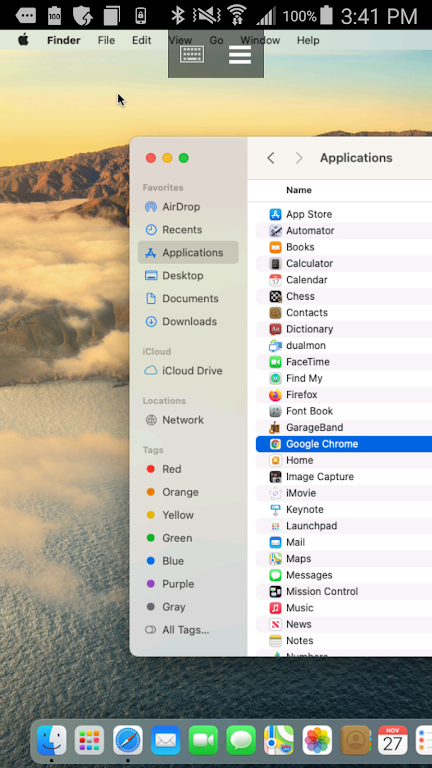
Task: Click the GarageBand app icon
Action: click(x=275, y=428)
